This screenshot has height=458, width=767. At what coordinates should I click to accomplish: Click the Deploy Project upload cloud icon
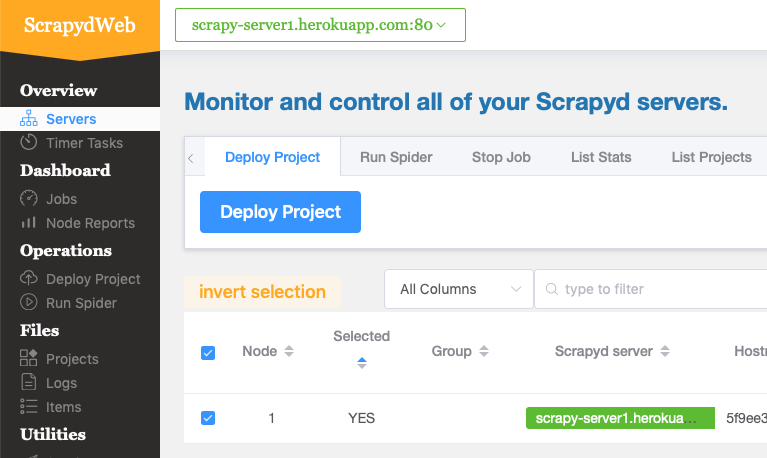pyautogui.click(x=28, y=279)
